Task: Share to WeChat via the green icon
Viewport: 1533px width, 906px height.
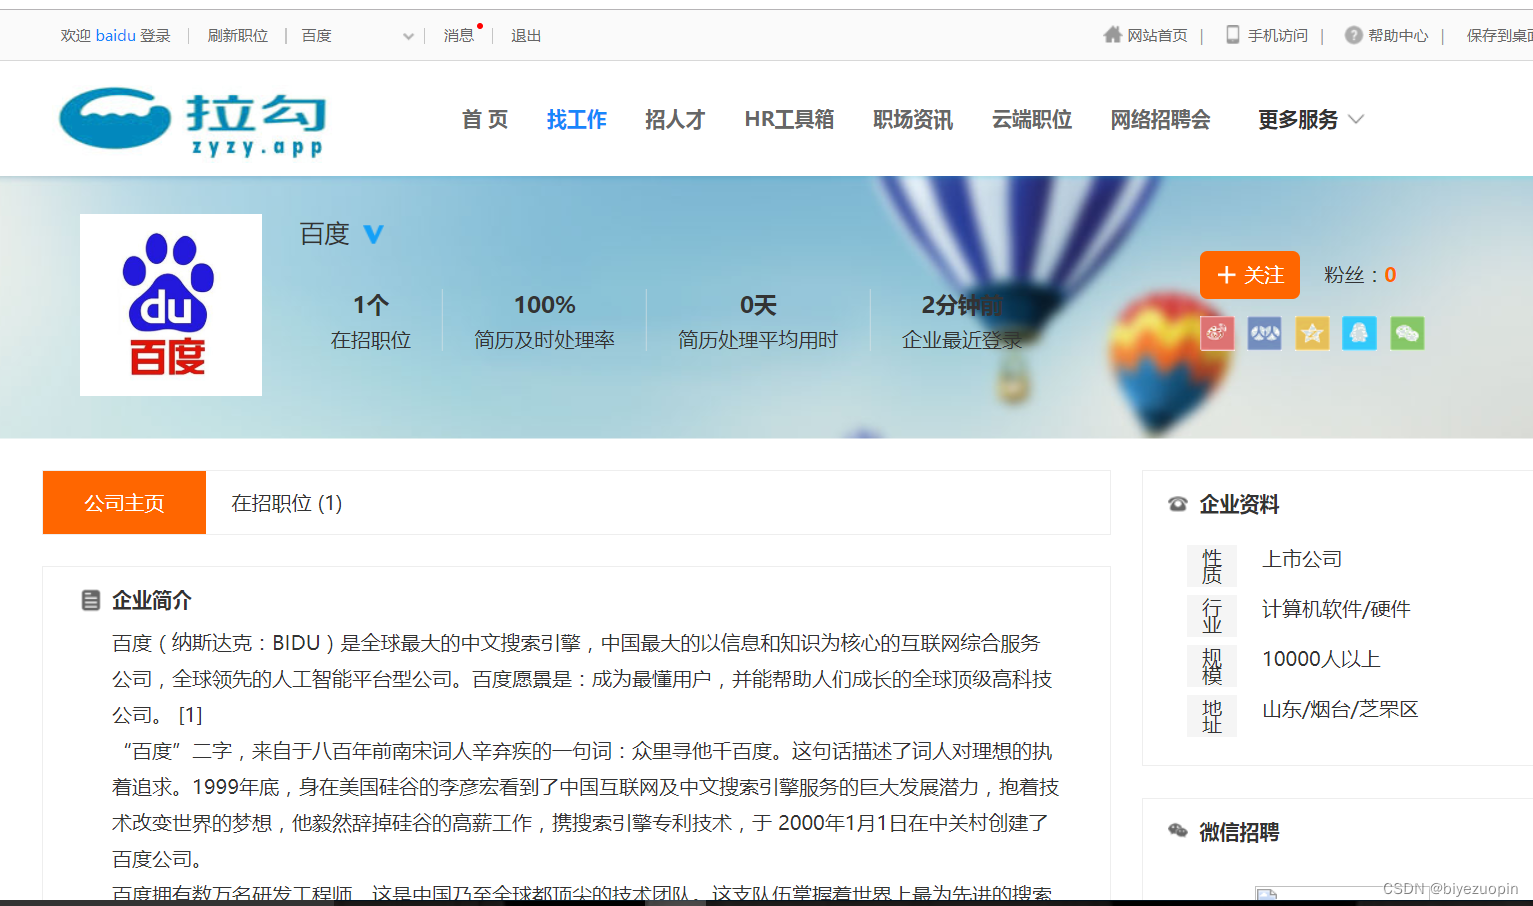Action: point(1407,333)
